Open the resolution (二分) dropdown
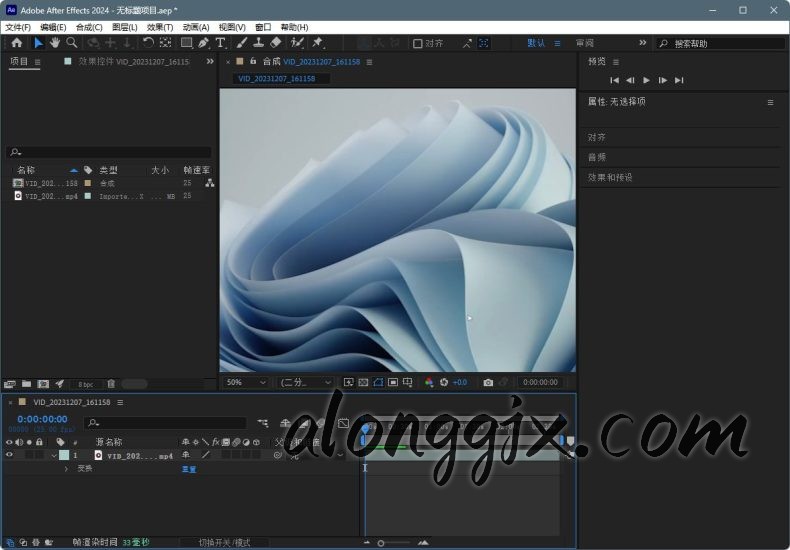The width and height of the screenshot is (790, 550). 306,382
